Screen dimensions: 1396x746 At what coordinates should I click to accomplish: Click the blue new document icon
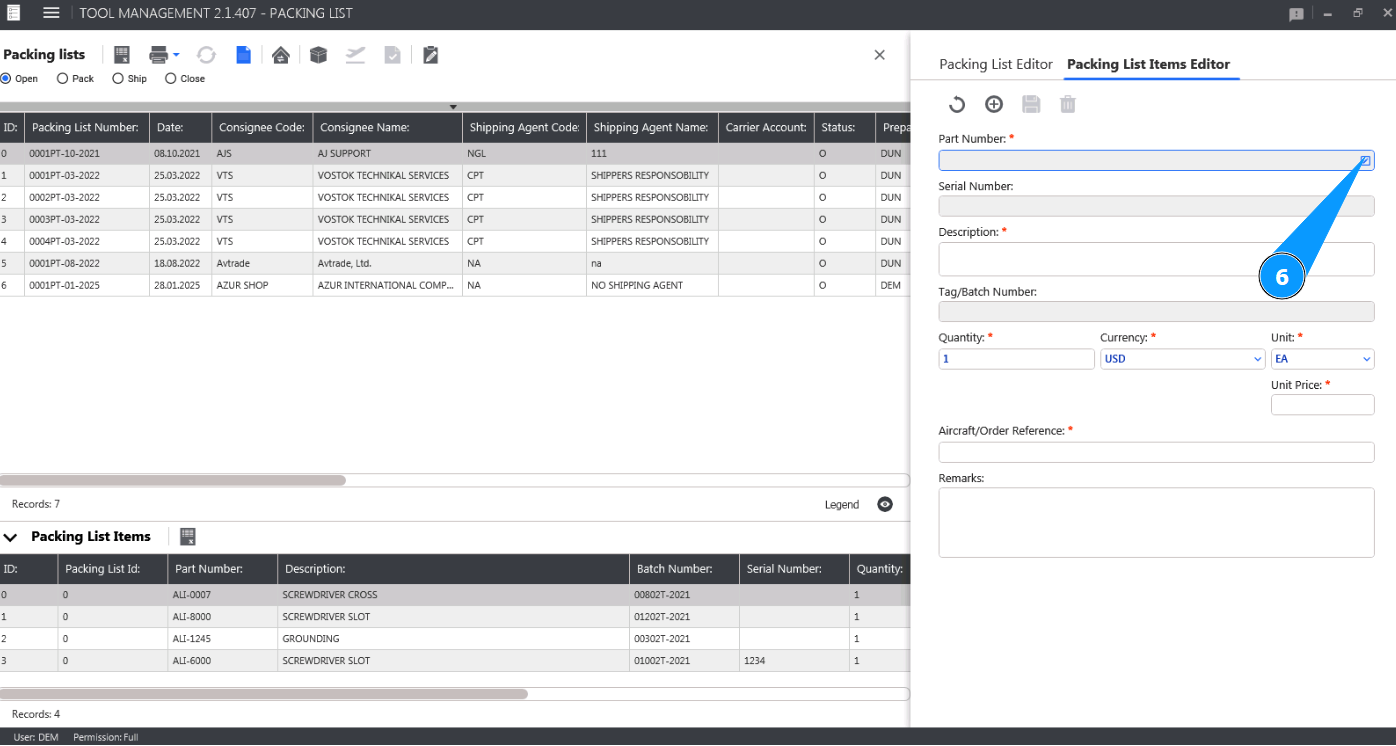click(243, 55)
